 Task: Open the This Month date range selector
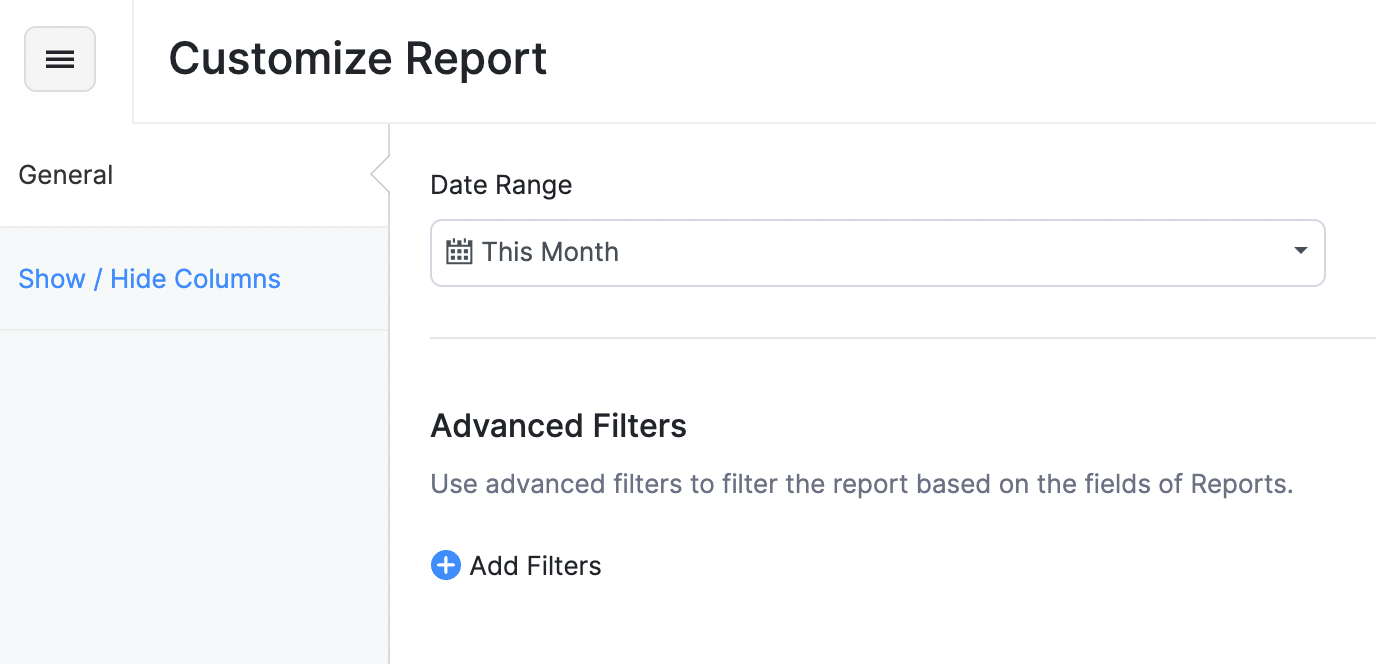[877, 253]
